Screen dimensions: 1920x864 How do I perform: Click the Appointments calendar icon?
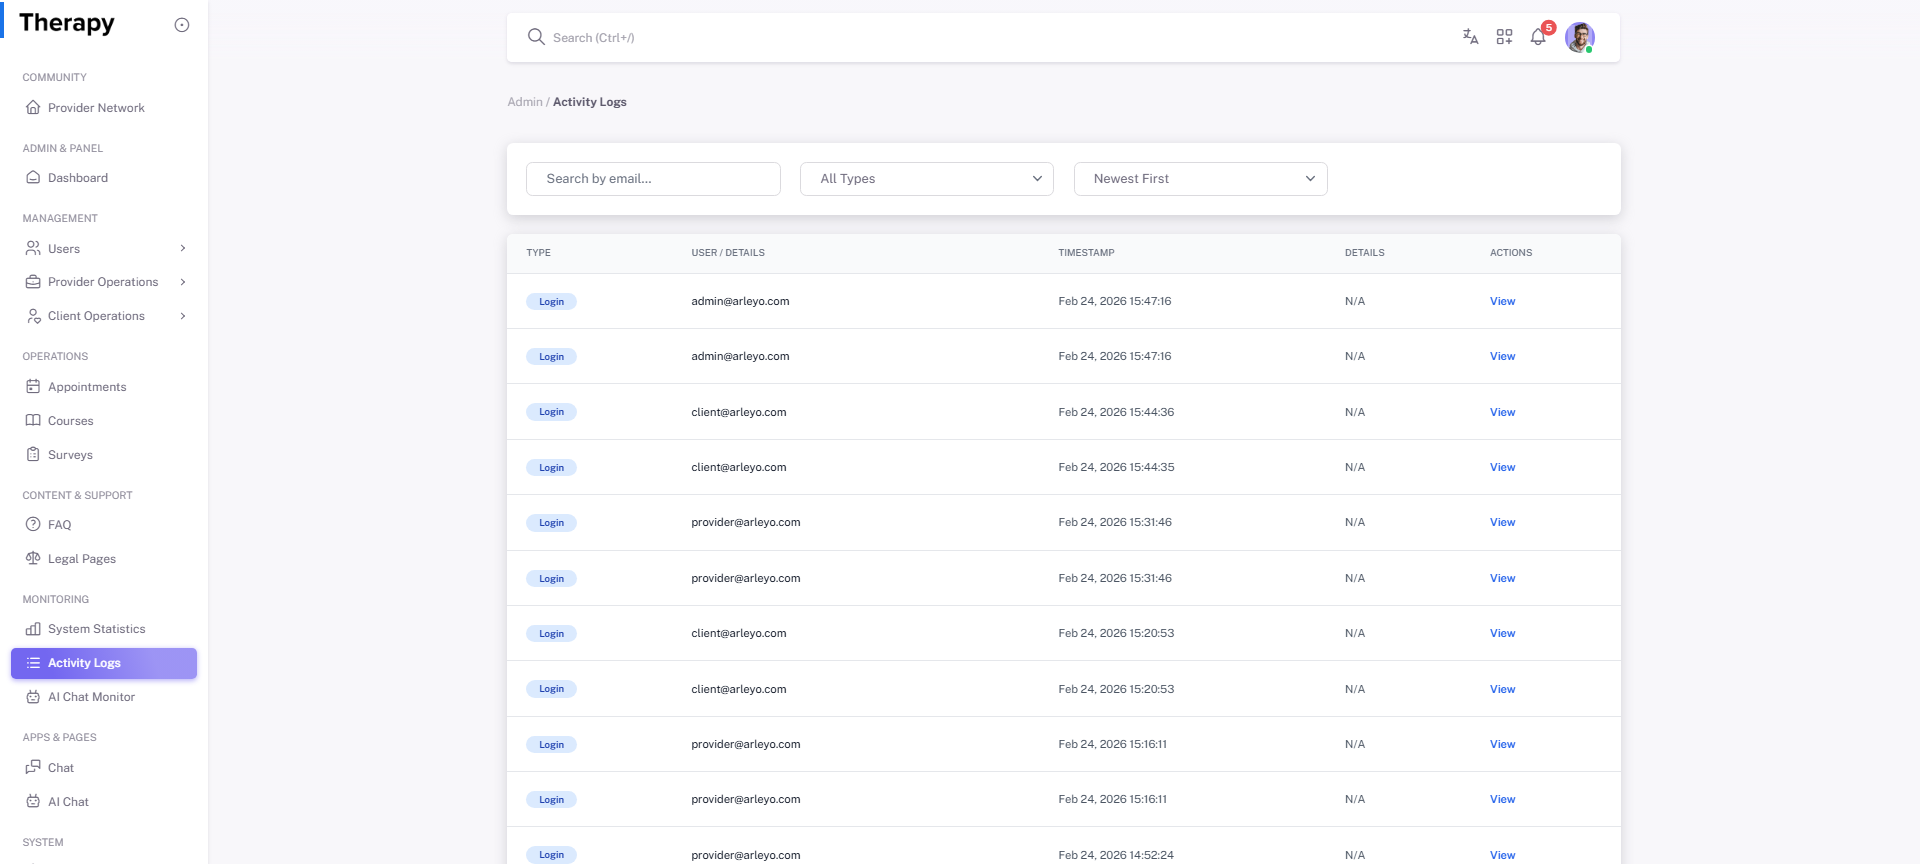click(x=33, y=386)
